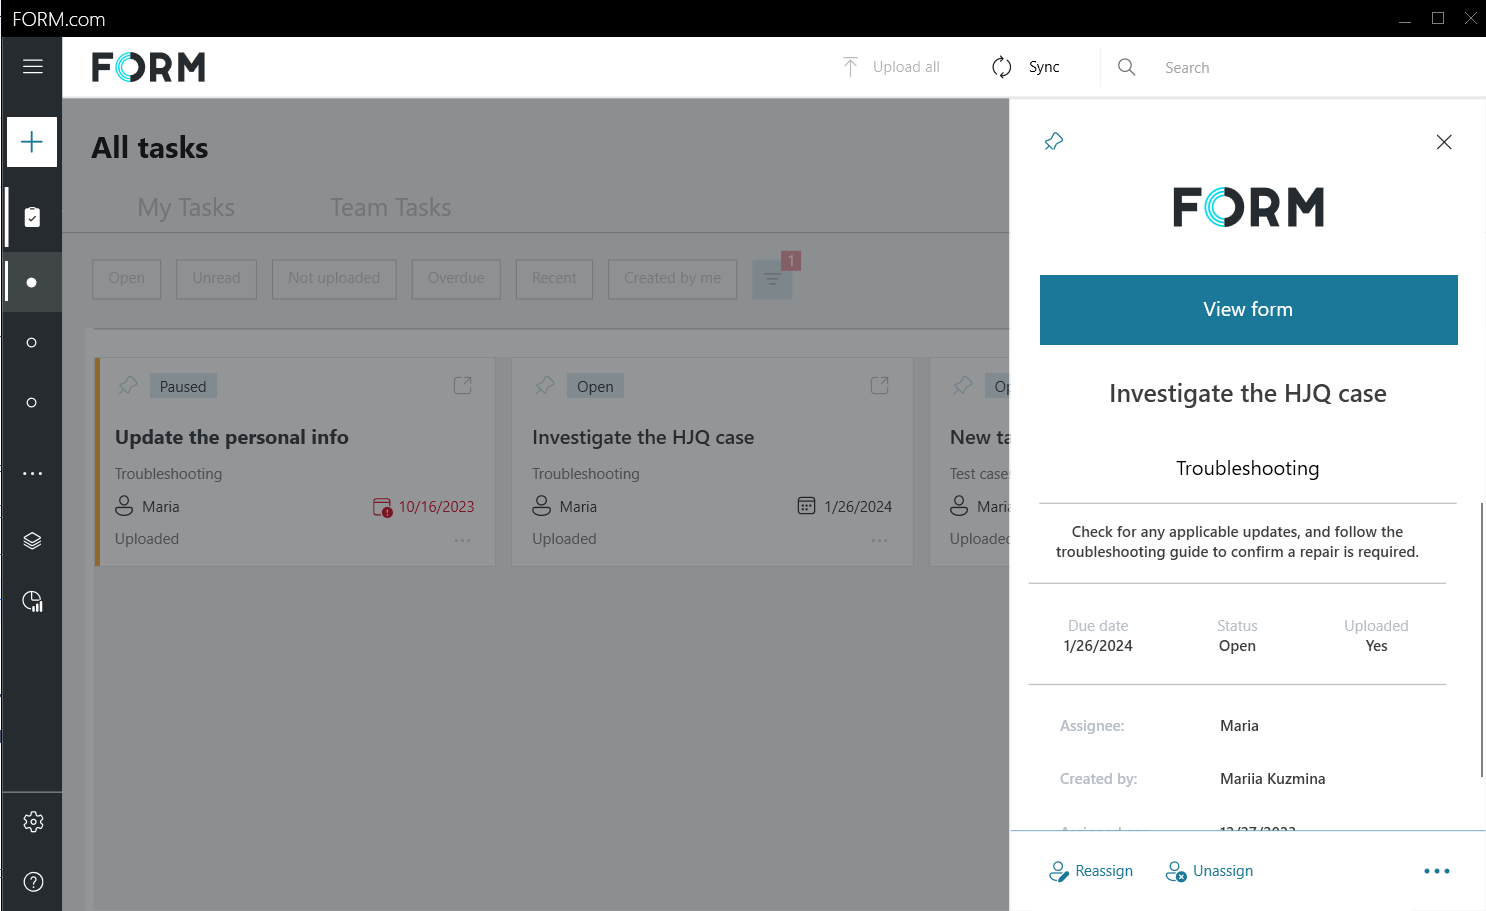Expand the sidebar more options ellipsis
Screen dimensions: 1486x911
[x=32, y=473]
